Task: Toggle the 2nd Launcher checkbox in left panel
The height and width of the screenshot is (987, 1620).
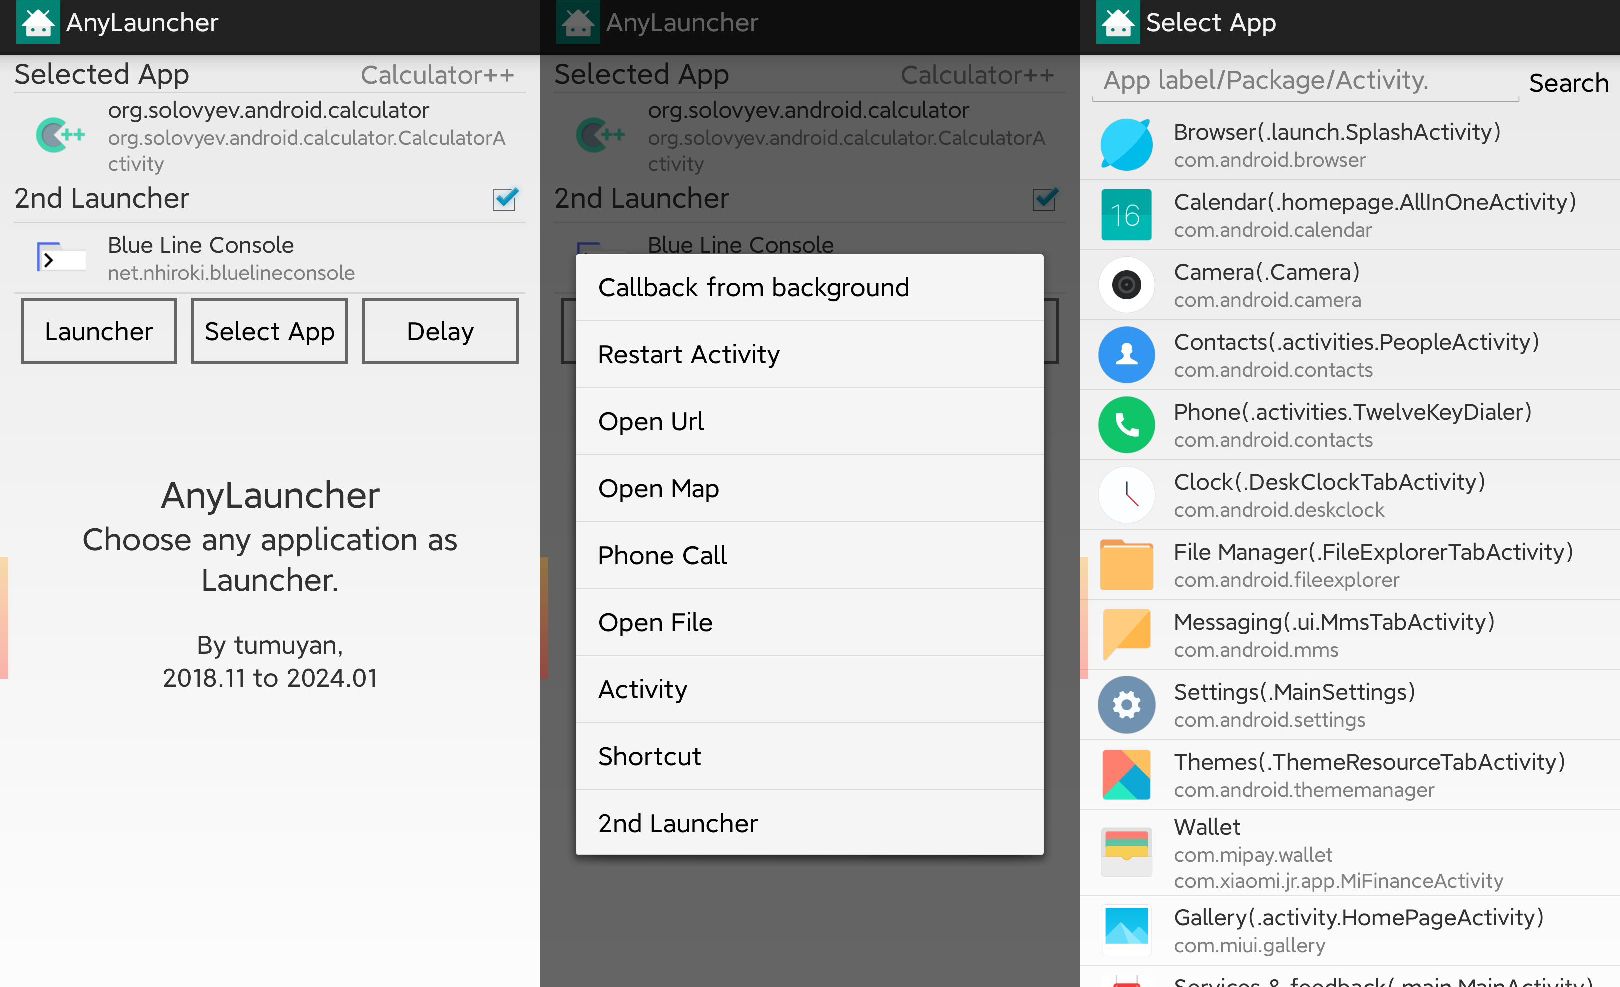Action: coord(506,199)
